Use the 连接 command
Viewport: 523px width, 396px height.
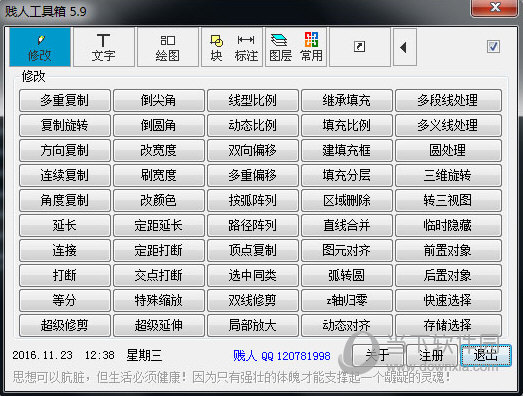tap(65, 250)
